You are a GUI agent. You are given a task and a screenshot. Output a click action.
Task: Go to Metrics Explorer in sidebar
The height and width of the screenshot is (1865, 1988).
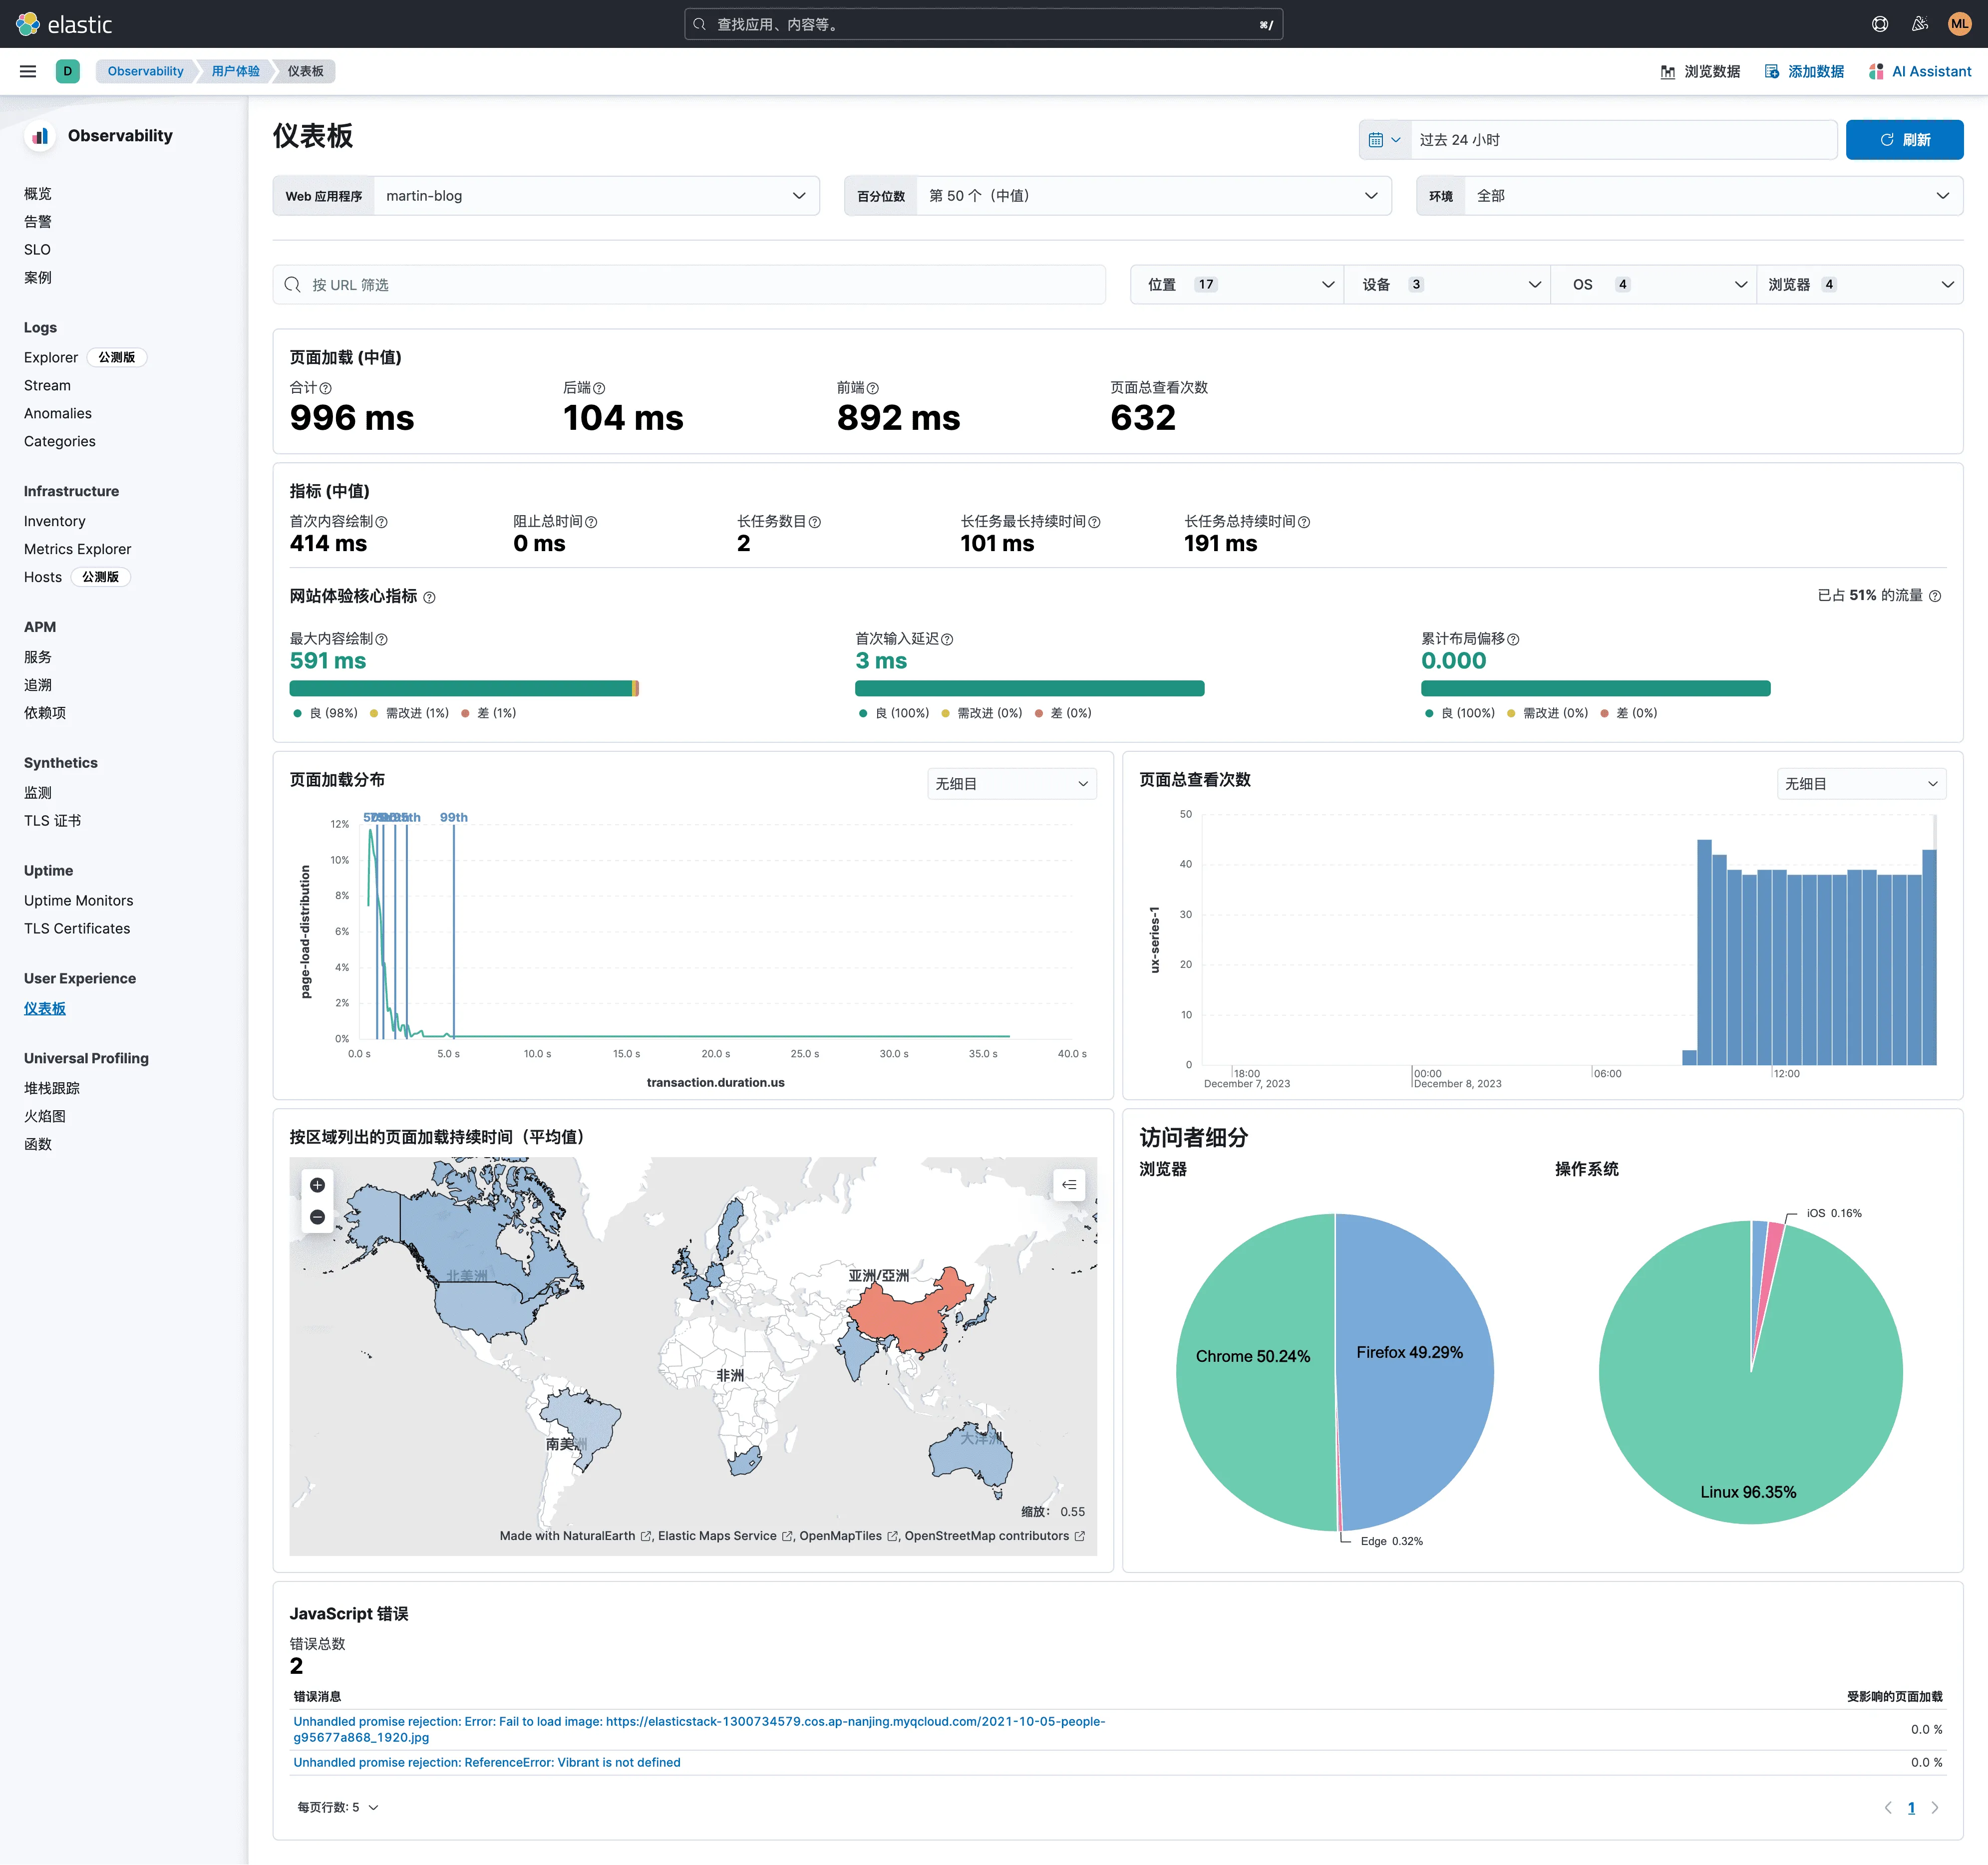[x=77, y=549]
